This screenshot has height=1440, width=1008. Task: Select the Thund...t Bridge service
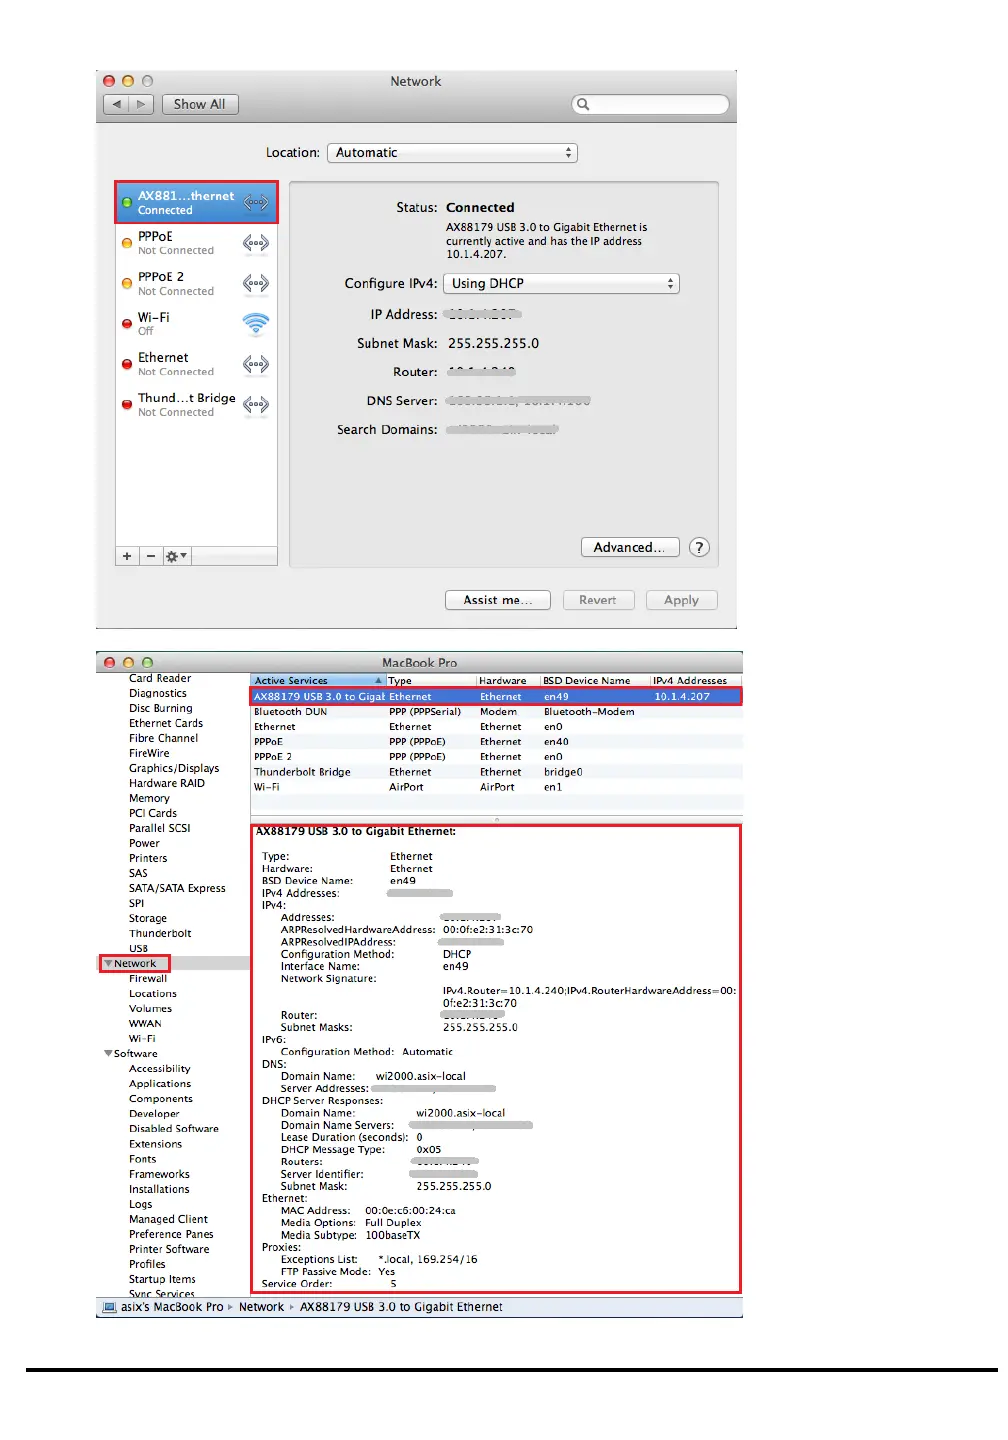pos(196,405)
